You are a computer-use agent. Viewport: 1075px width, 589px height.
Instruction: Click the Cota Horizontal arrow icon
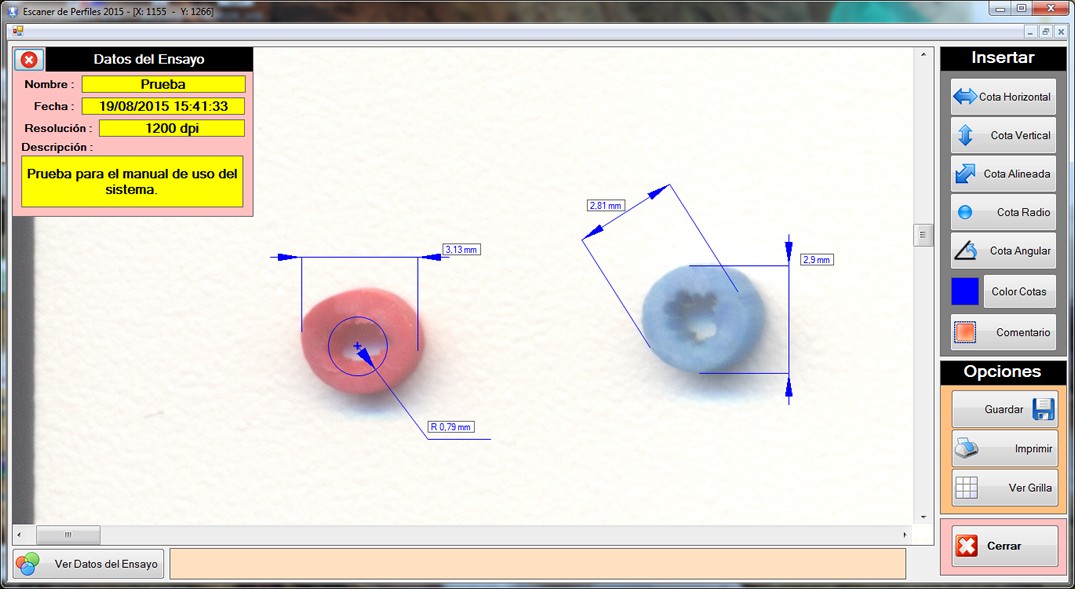click(965, 97)
